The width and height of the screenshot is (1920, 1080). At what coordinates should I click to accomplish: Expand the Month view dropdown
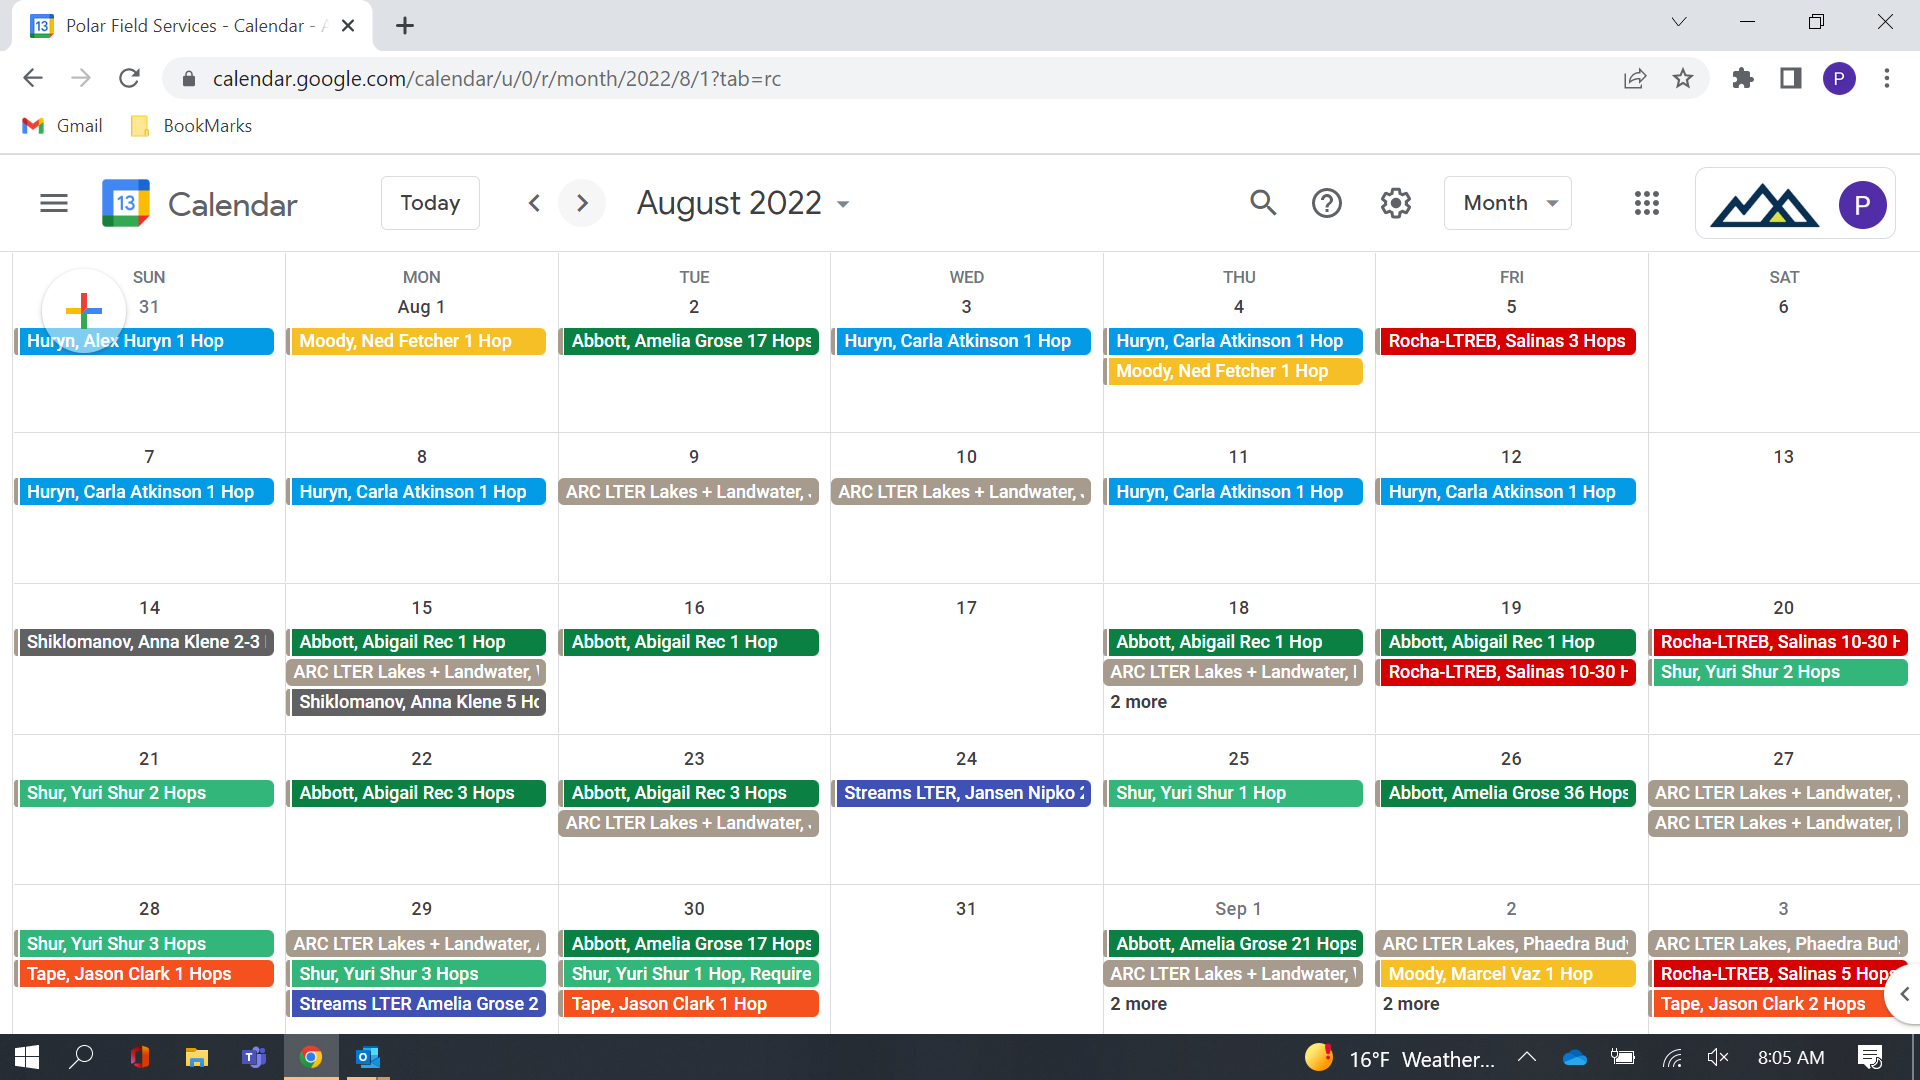(1508, 204)
